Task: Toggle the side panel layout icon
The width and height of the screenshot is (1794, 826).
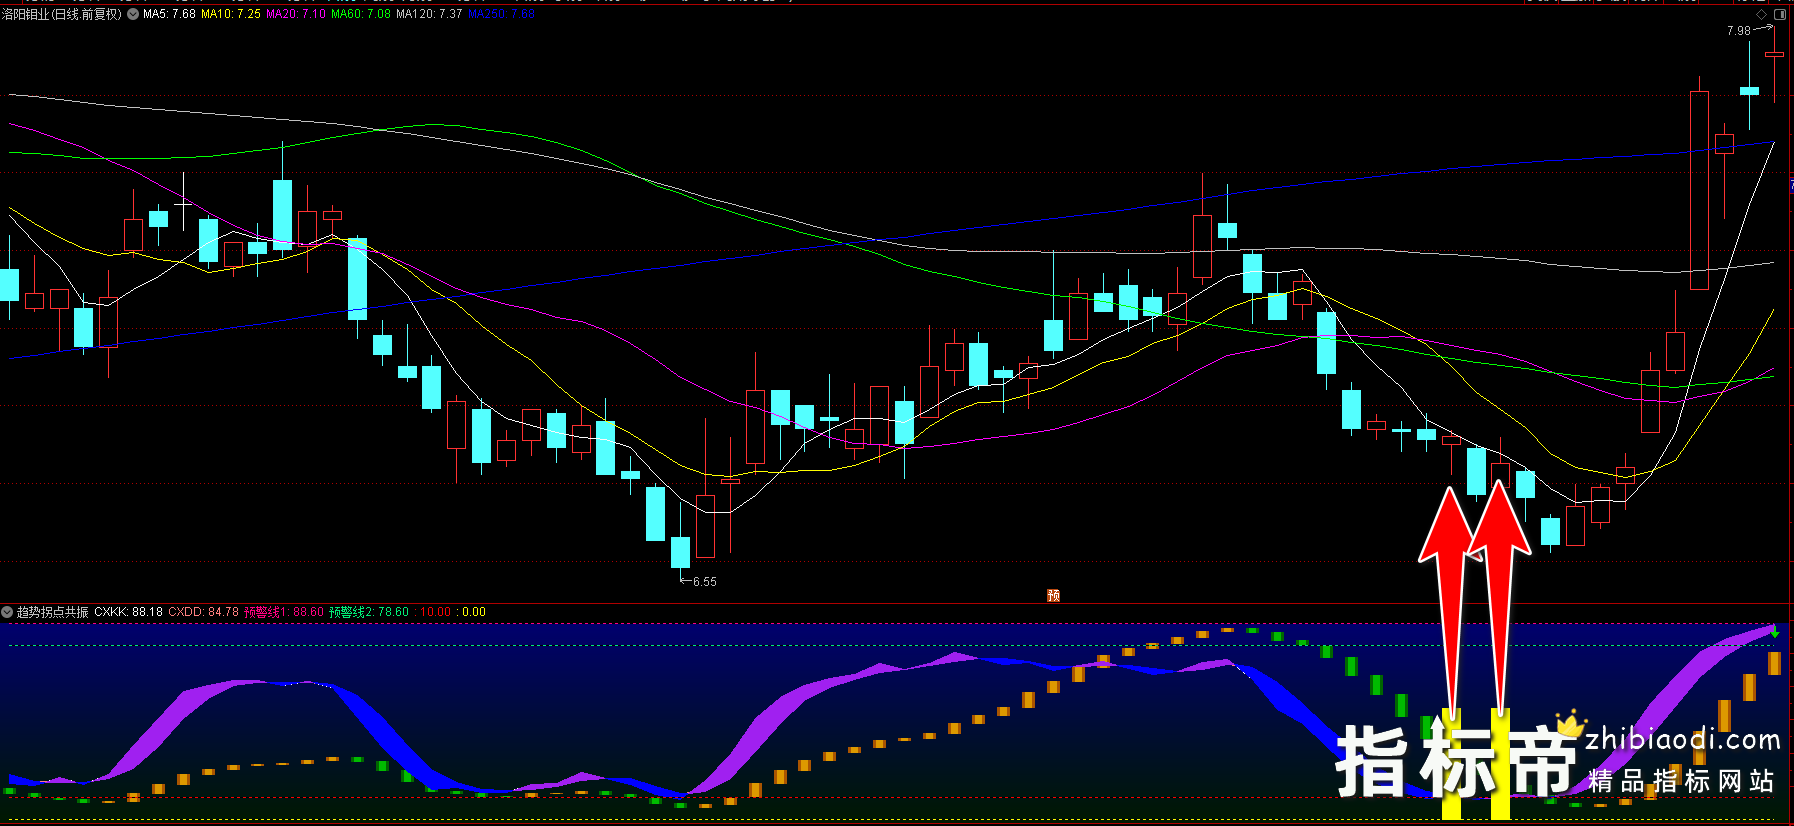Action: [x=1780, y=14]
